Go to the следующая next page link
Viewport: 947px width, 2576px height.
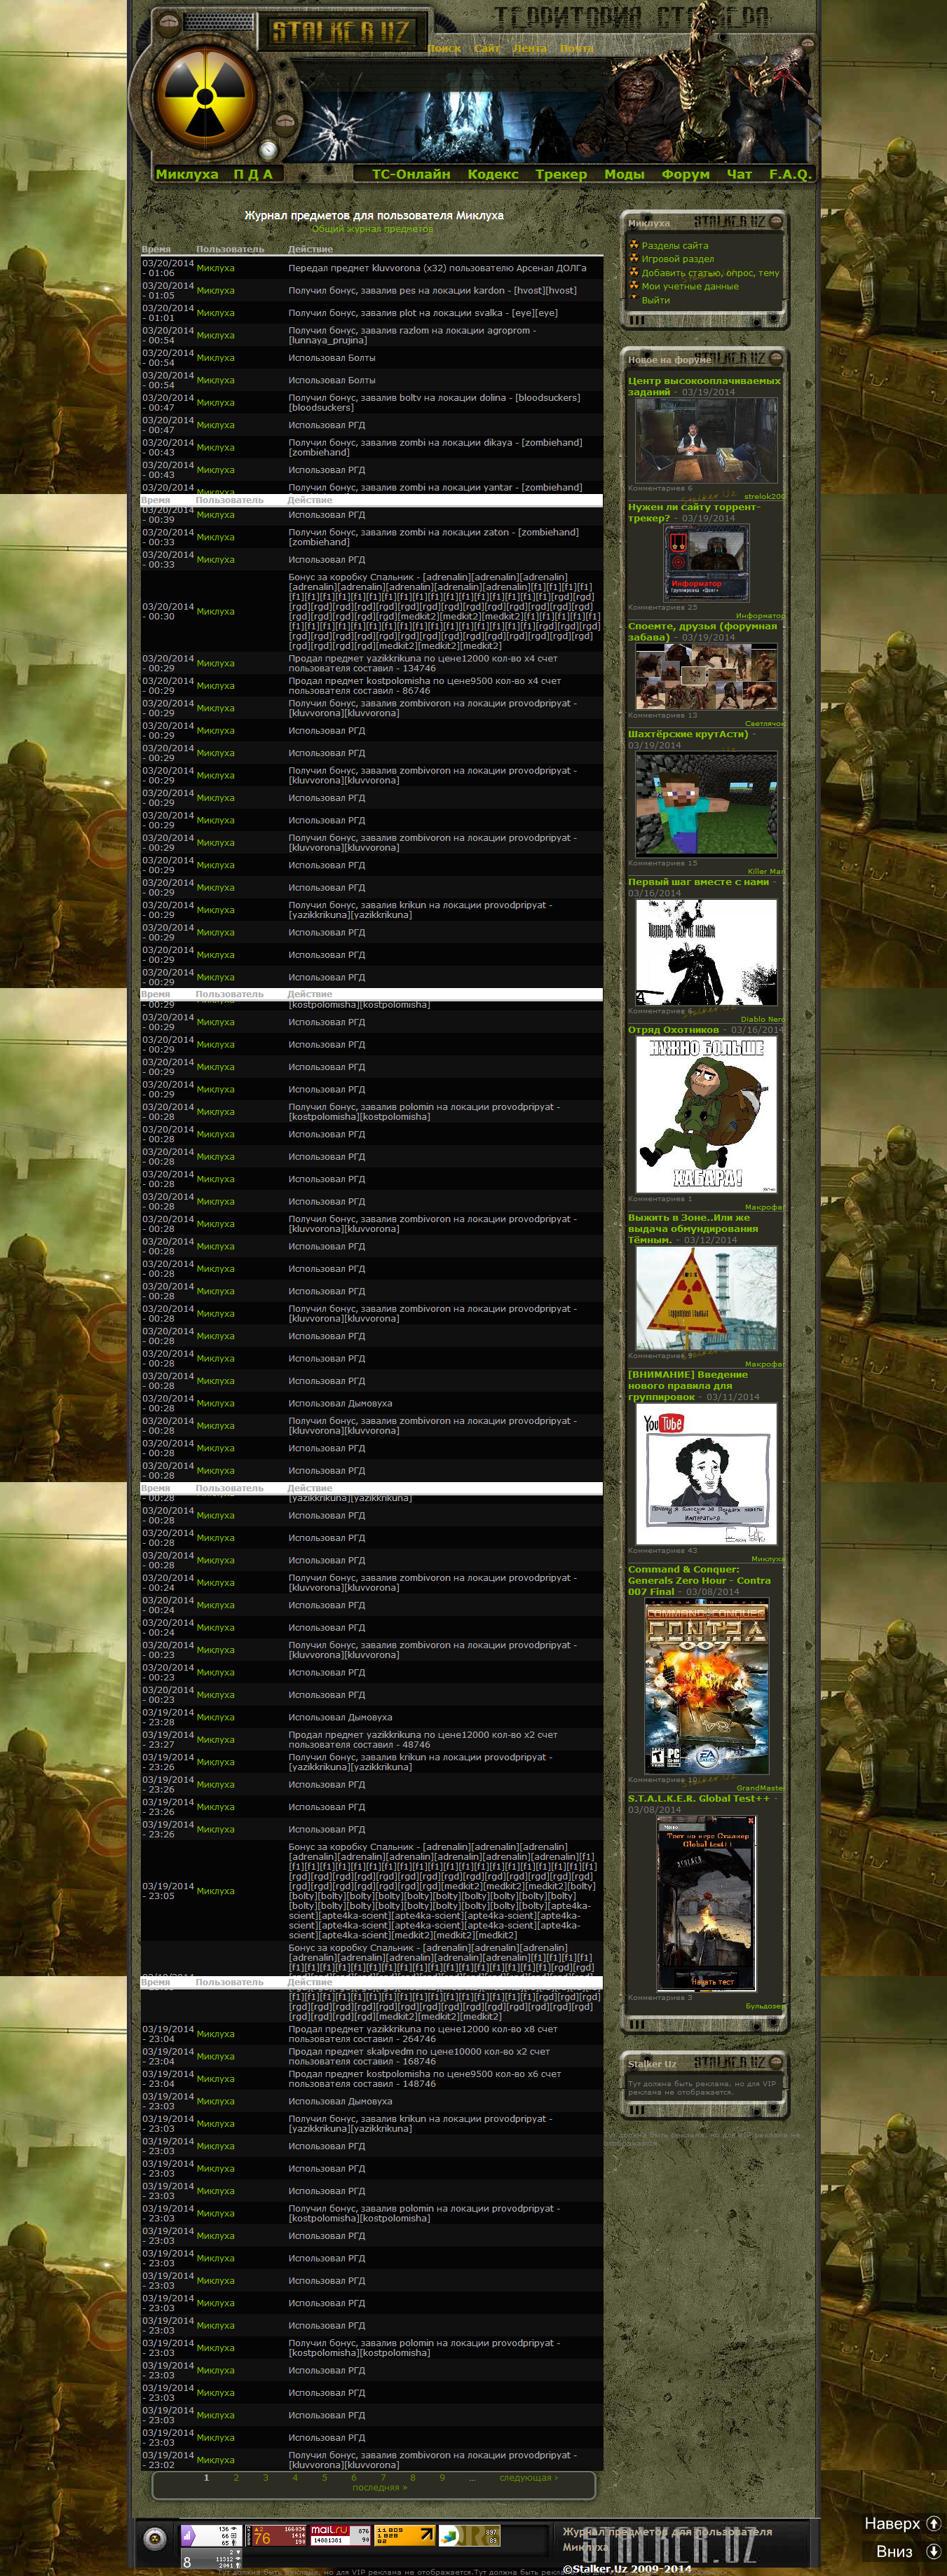click(528, 2478)
